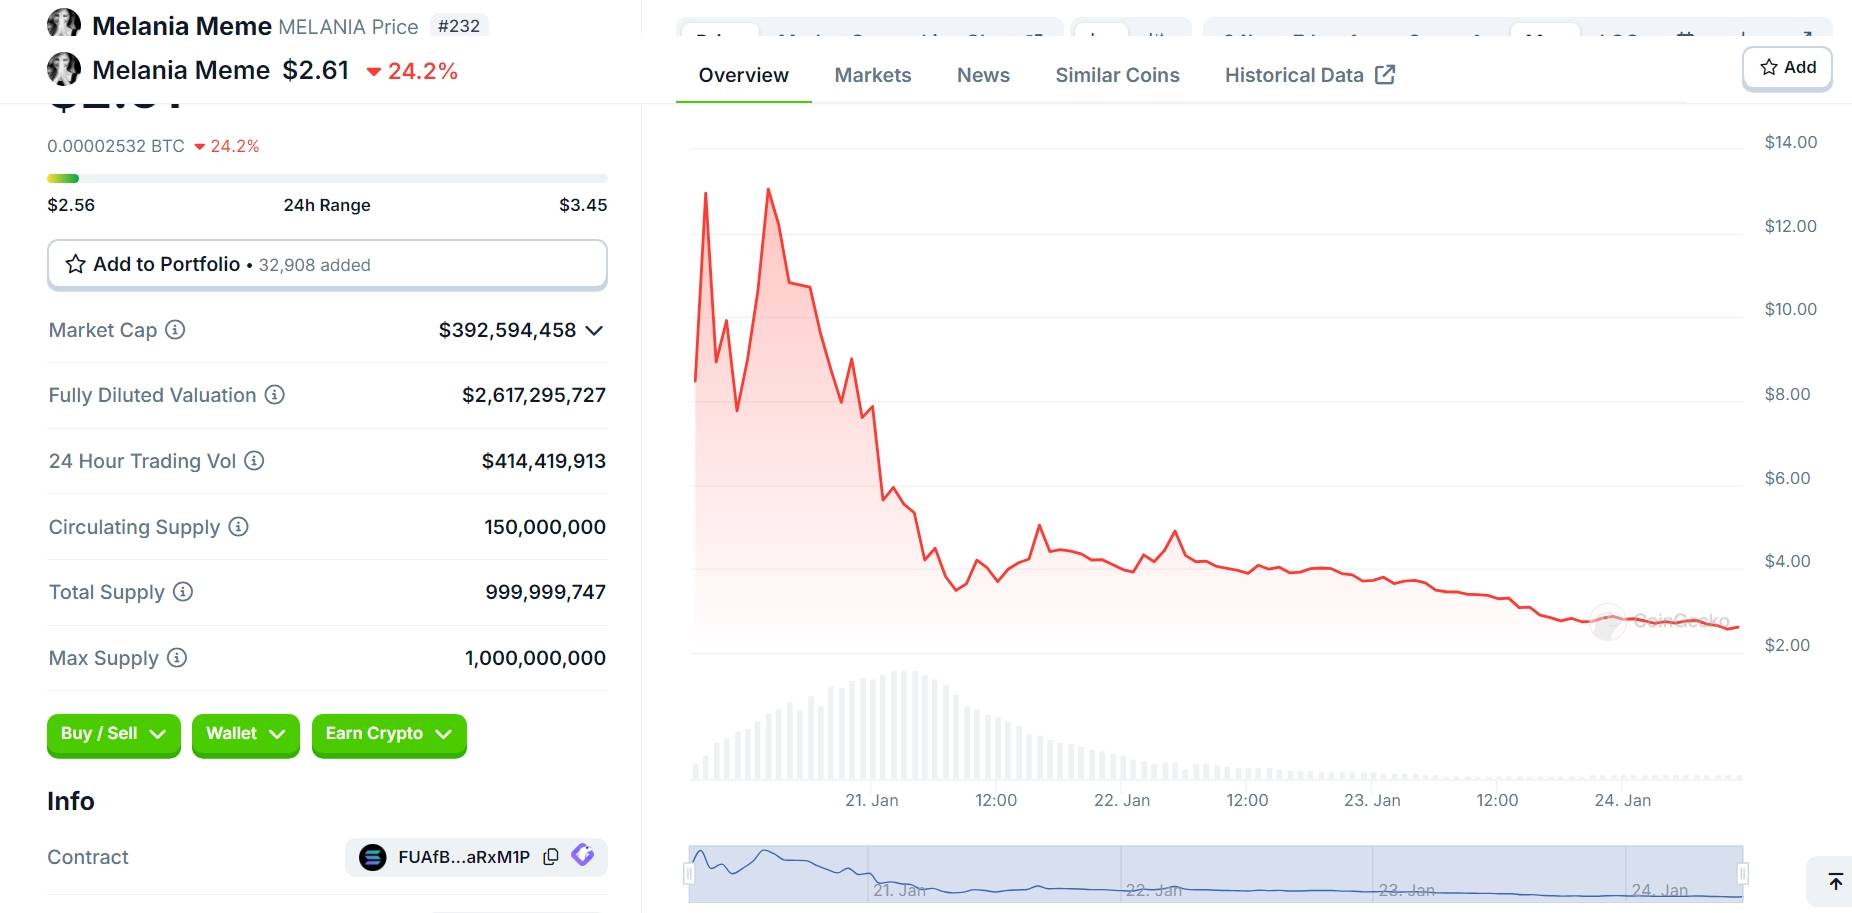Open the Wallet dropdown
Viewport: 1852px width, 913px height.
tap(246, 734)
